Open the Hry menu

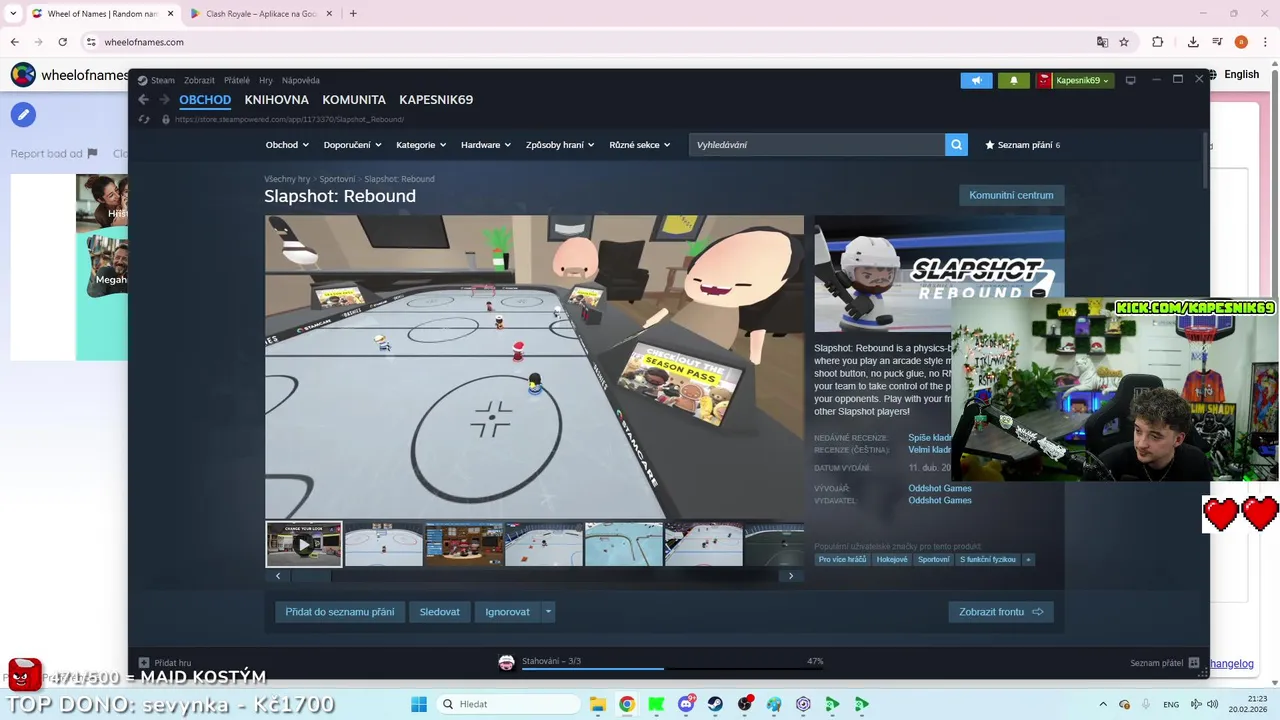tap(266, 80)
